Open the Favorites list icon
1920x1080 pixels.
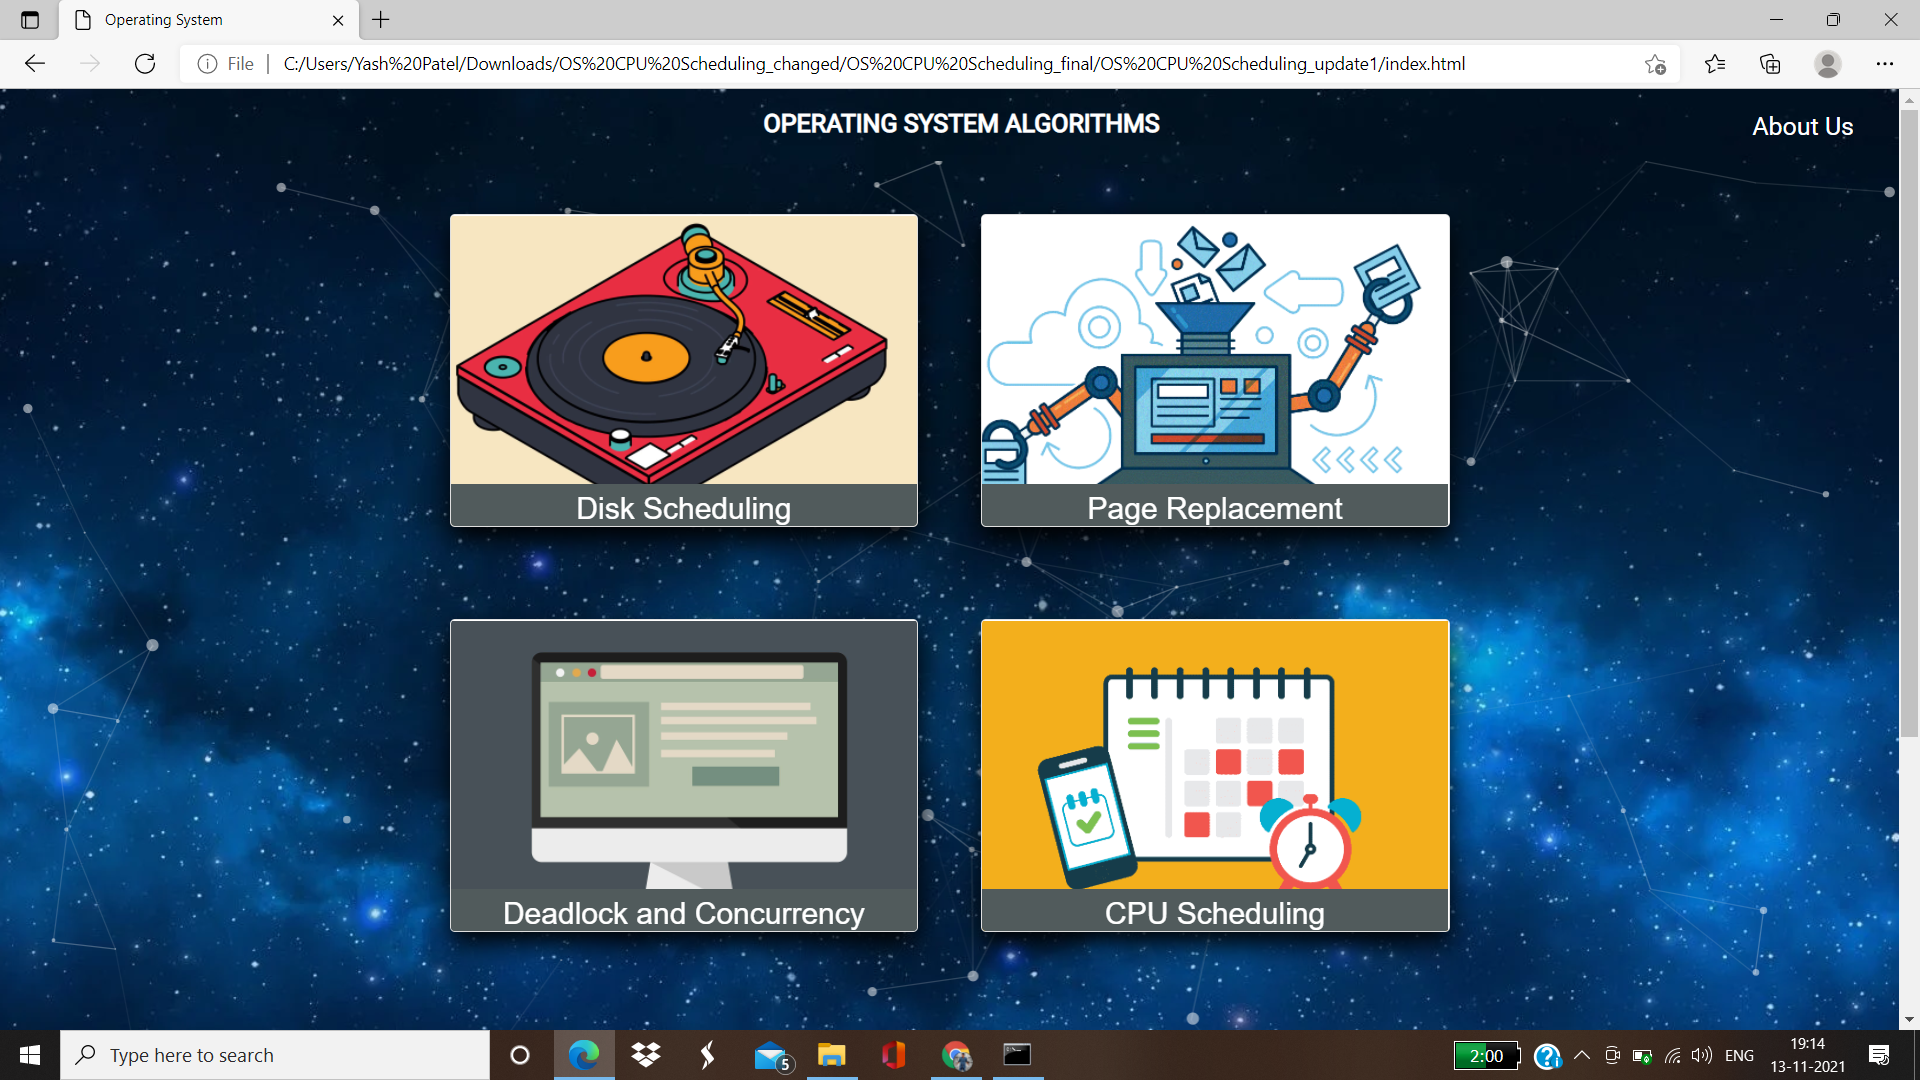(1715, 64)
